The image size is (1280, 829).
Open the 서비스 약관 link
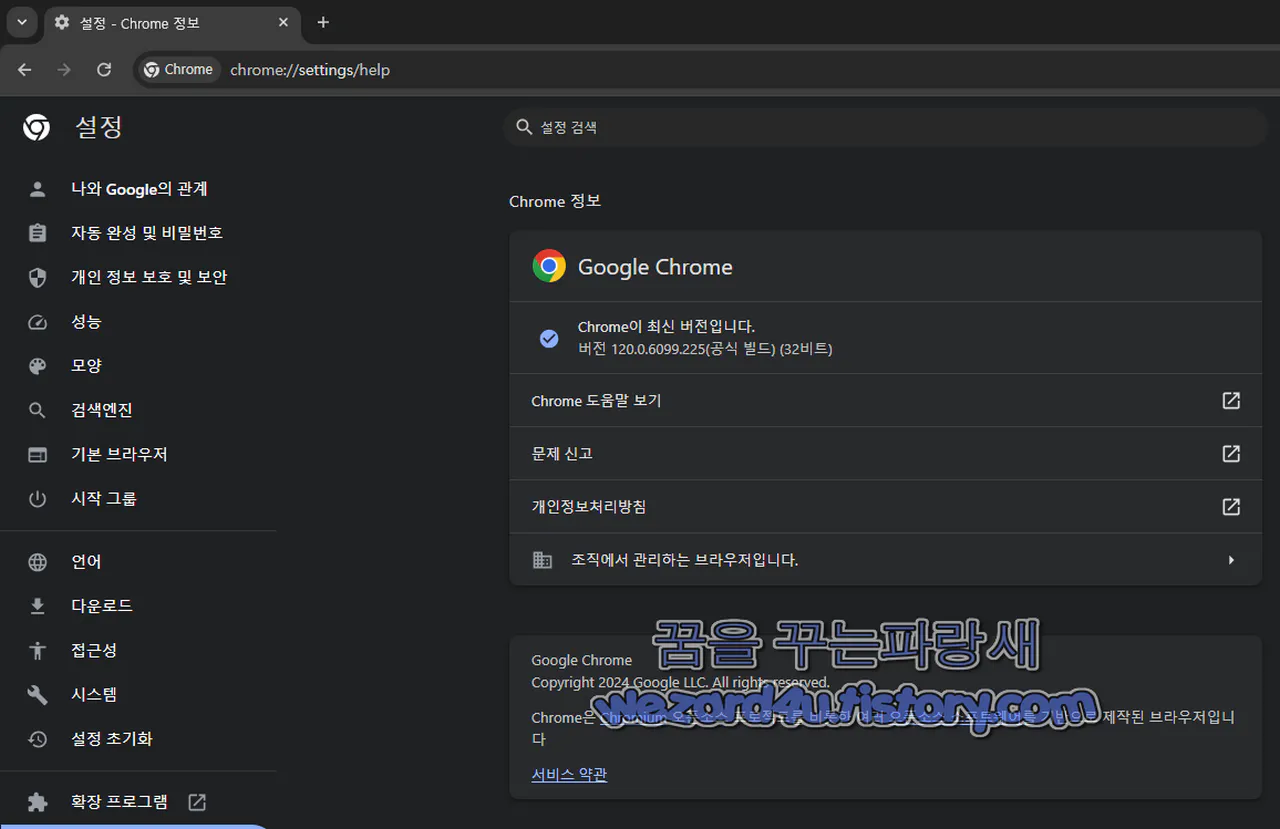(568, 773)
